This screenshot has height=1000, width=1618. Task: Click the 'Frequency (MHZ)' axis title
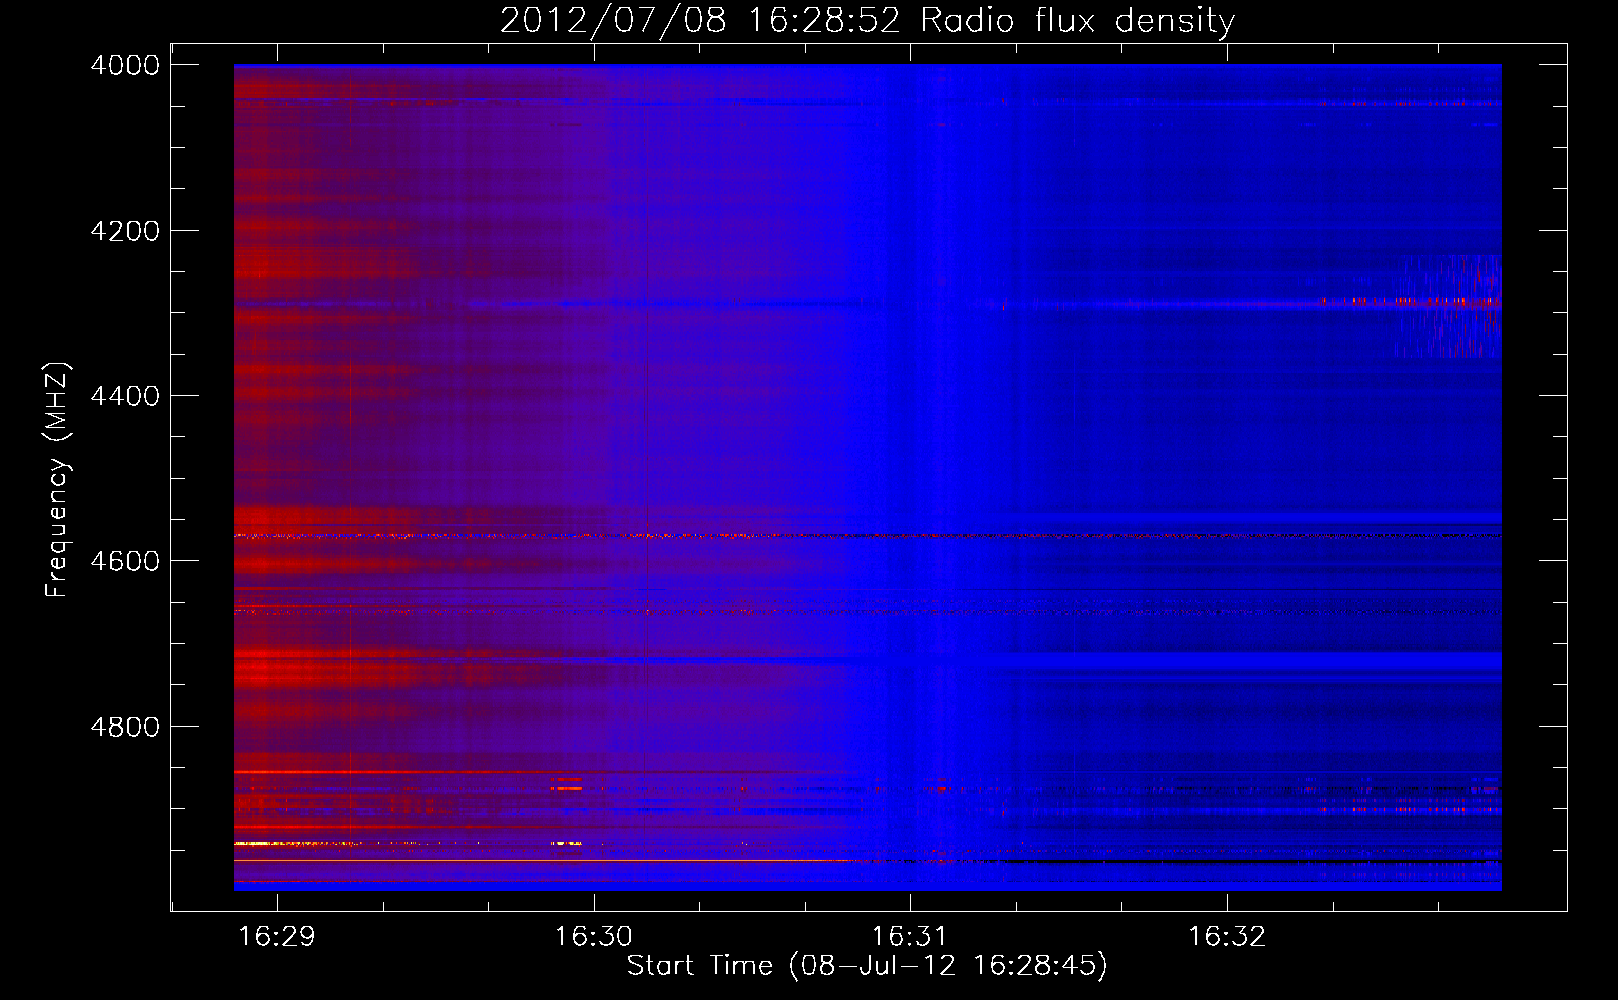pyautogui.click(x=57, y=480)
